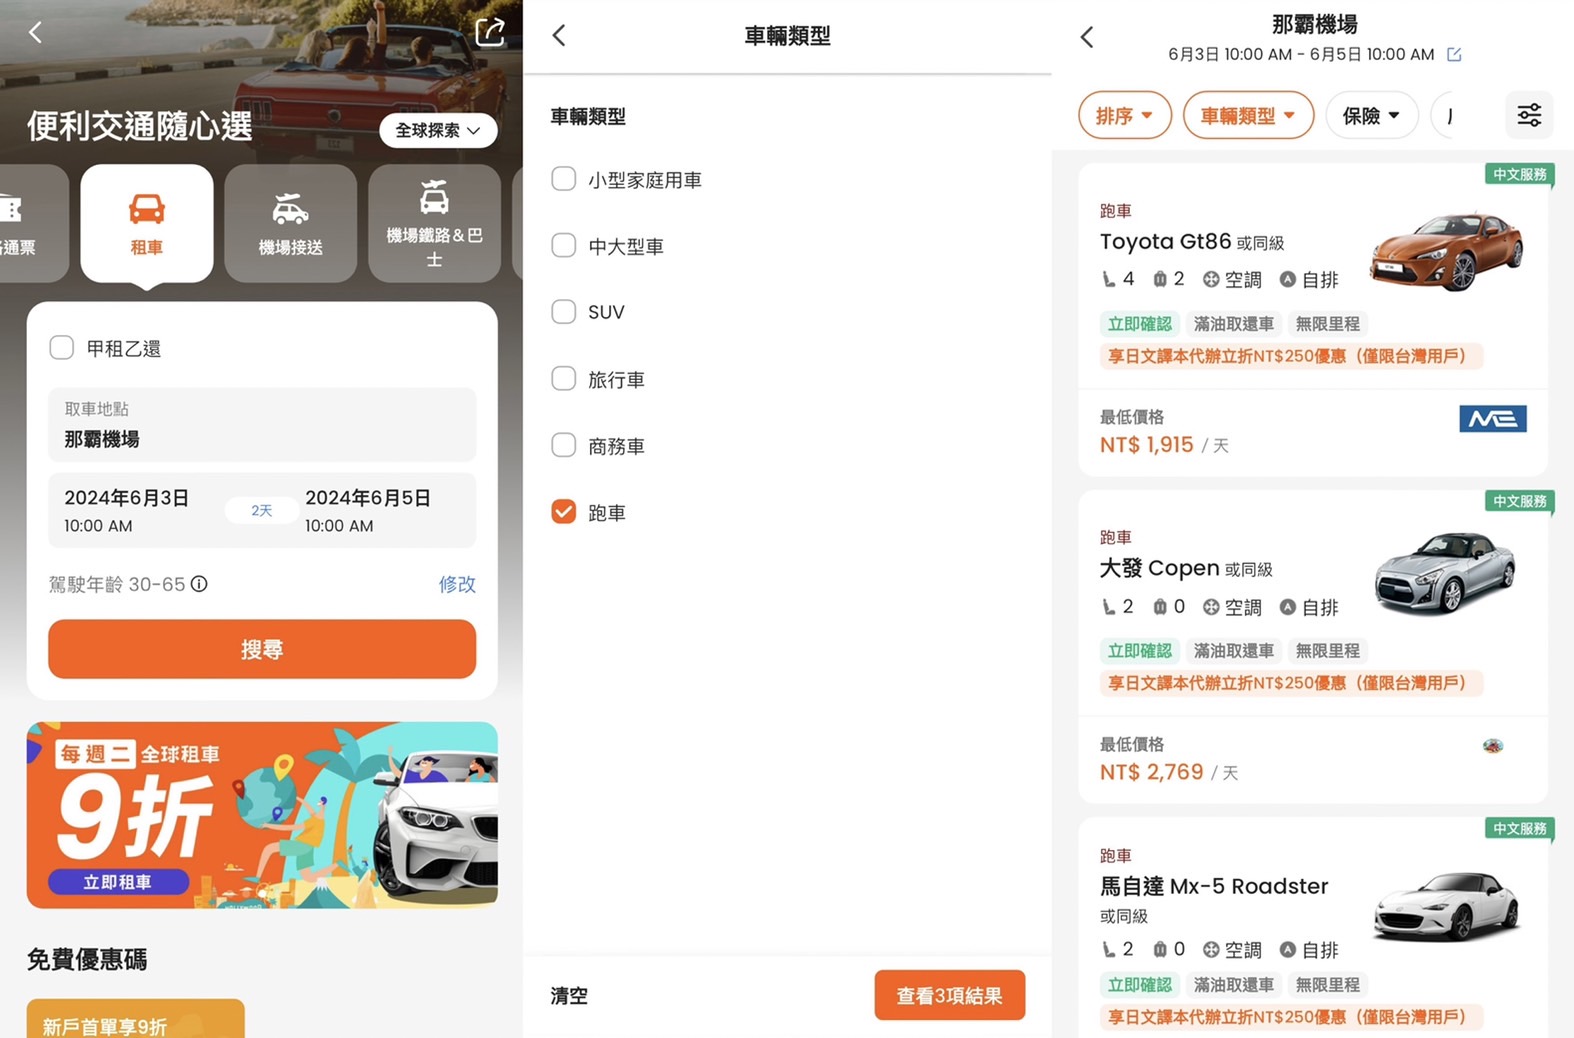Tap the supplier logo on Toyota card
Viewport: 1574px width, 1038px height.
coord(1493,419)
